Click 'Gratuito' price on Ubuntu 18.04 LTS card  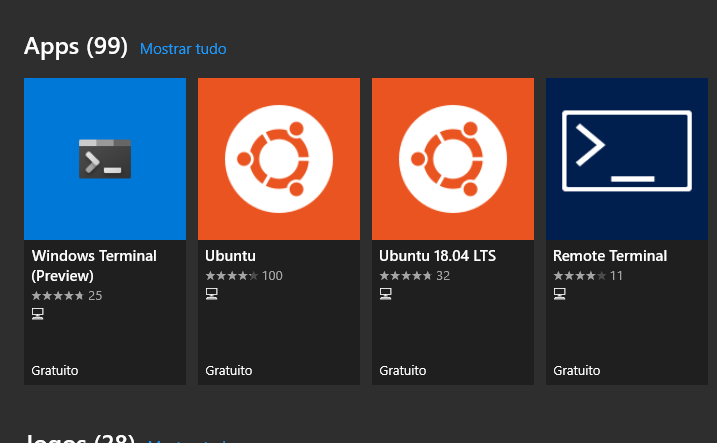(403, 370)
